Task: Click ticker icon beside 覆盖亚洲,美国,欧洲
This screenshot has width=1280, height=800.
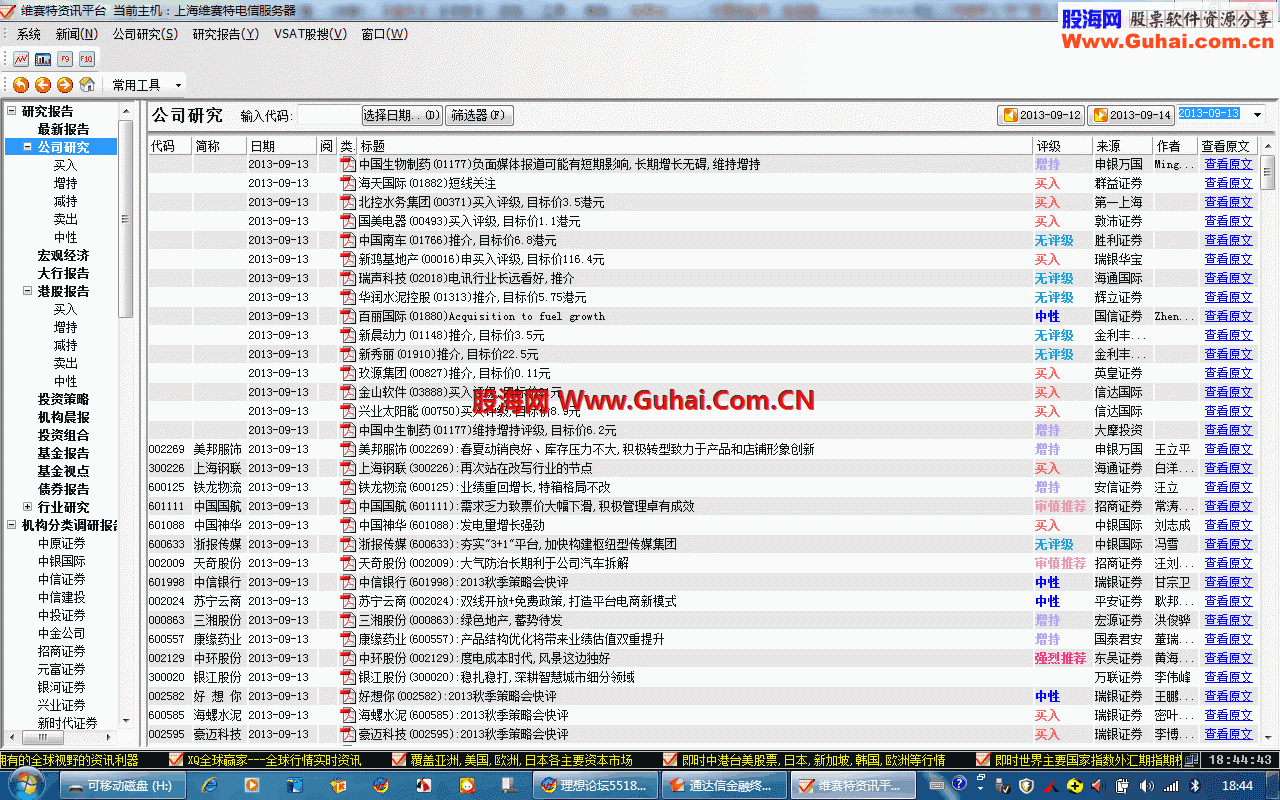Action: tap(399, 760)
